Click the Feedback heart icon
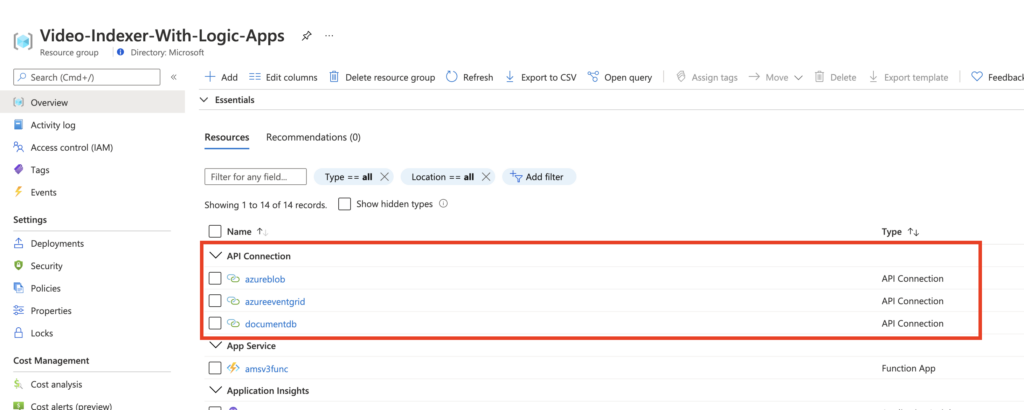This screenshot has width=1024, height=410. [977, 77]
